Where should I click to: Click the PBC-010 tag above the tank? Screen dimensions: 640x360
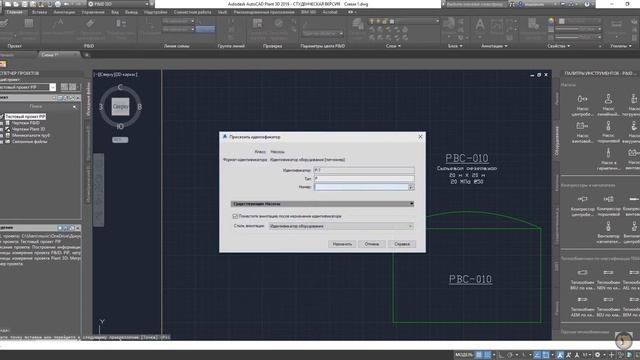tap(467, 158)
